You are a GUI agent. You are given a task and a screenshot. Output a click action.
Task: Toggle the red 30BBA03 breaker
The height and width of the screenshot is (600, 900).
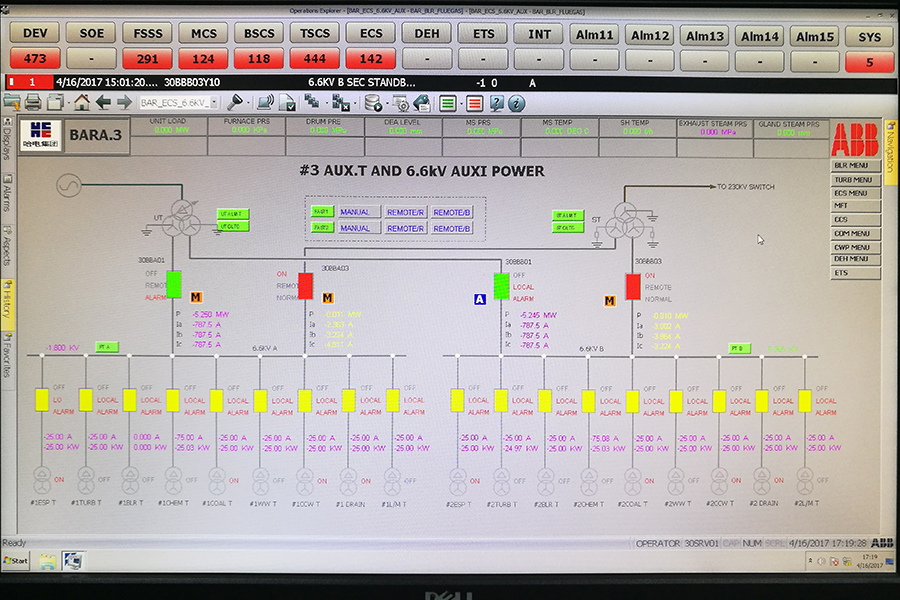[x=306, y=286]
